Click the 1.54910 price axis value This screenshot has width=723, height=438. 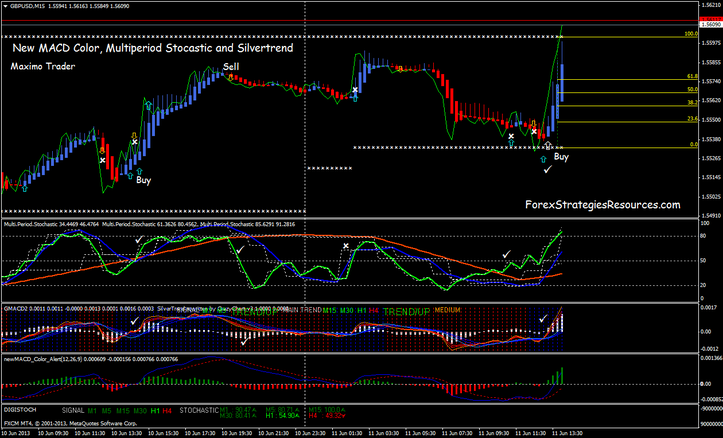point(712,215)
